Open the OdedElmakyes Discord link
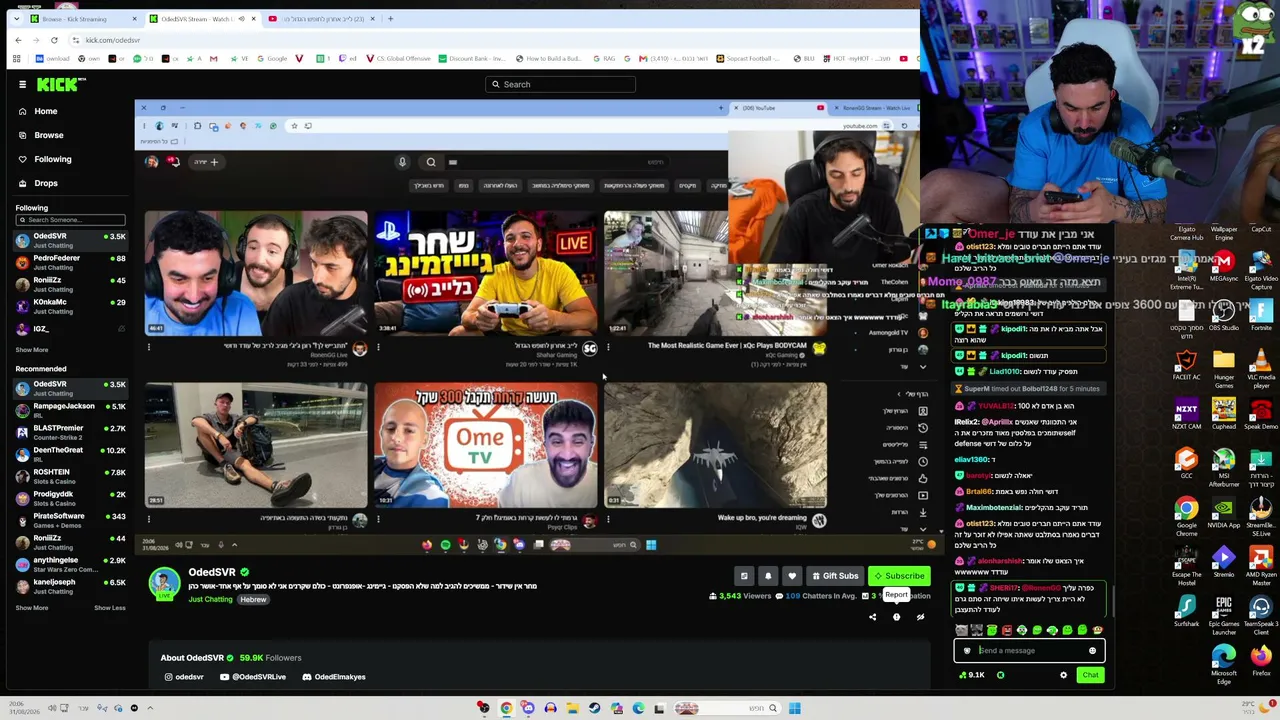 pyautogui.click(x=334, y=677)
